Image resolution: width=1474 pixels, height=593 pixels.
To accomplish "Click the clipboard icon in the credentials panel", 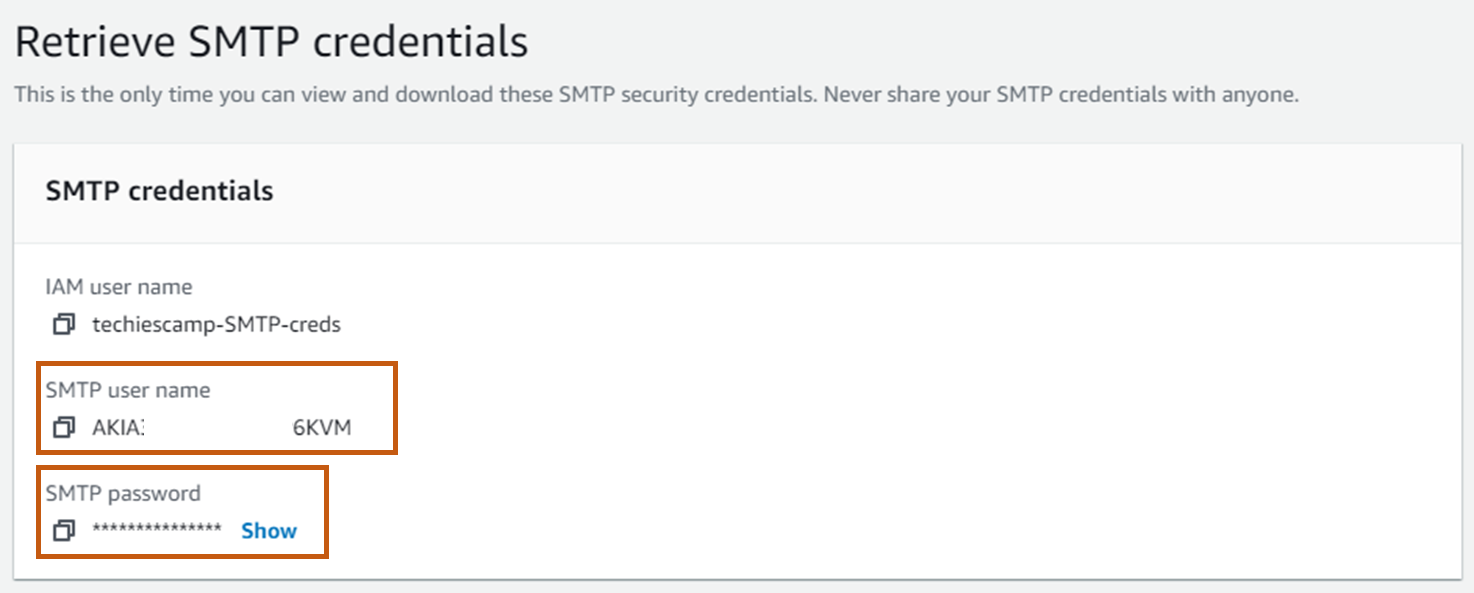I will tap(64, 325).
